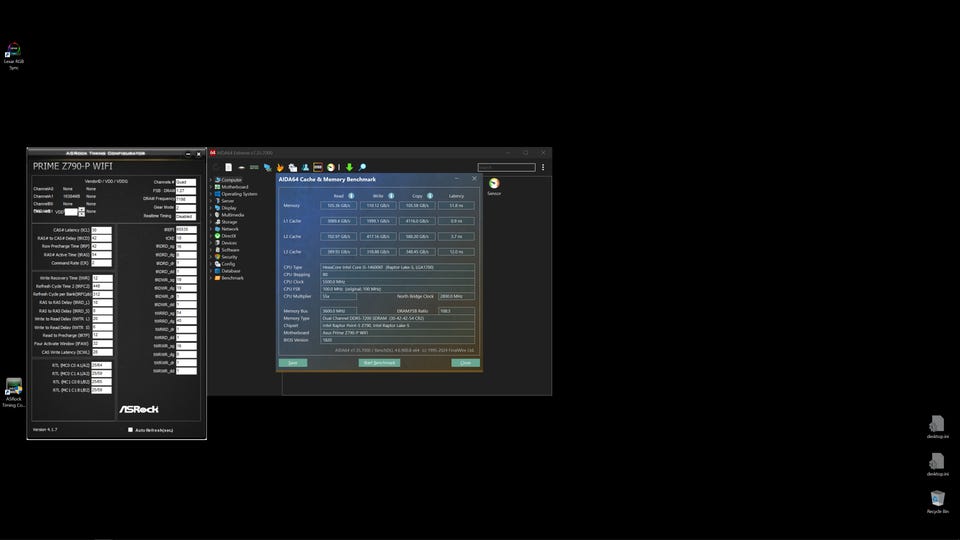Screen dimensions: 960x540
Task: Click the CPU Type value field
Action: [397, 268]
